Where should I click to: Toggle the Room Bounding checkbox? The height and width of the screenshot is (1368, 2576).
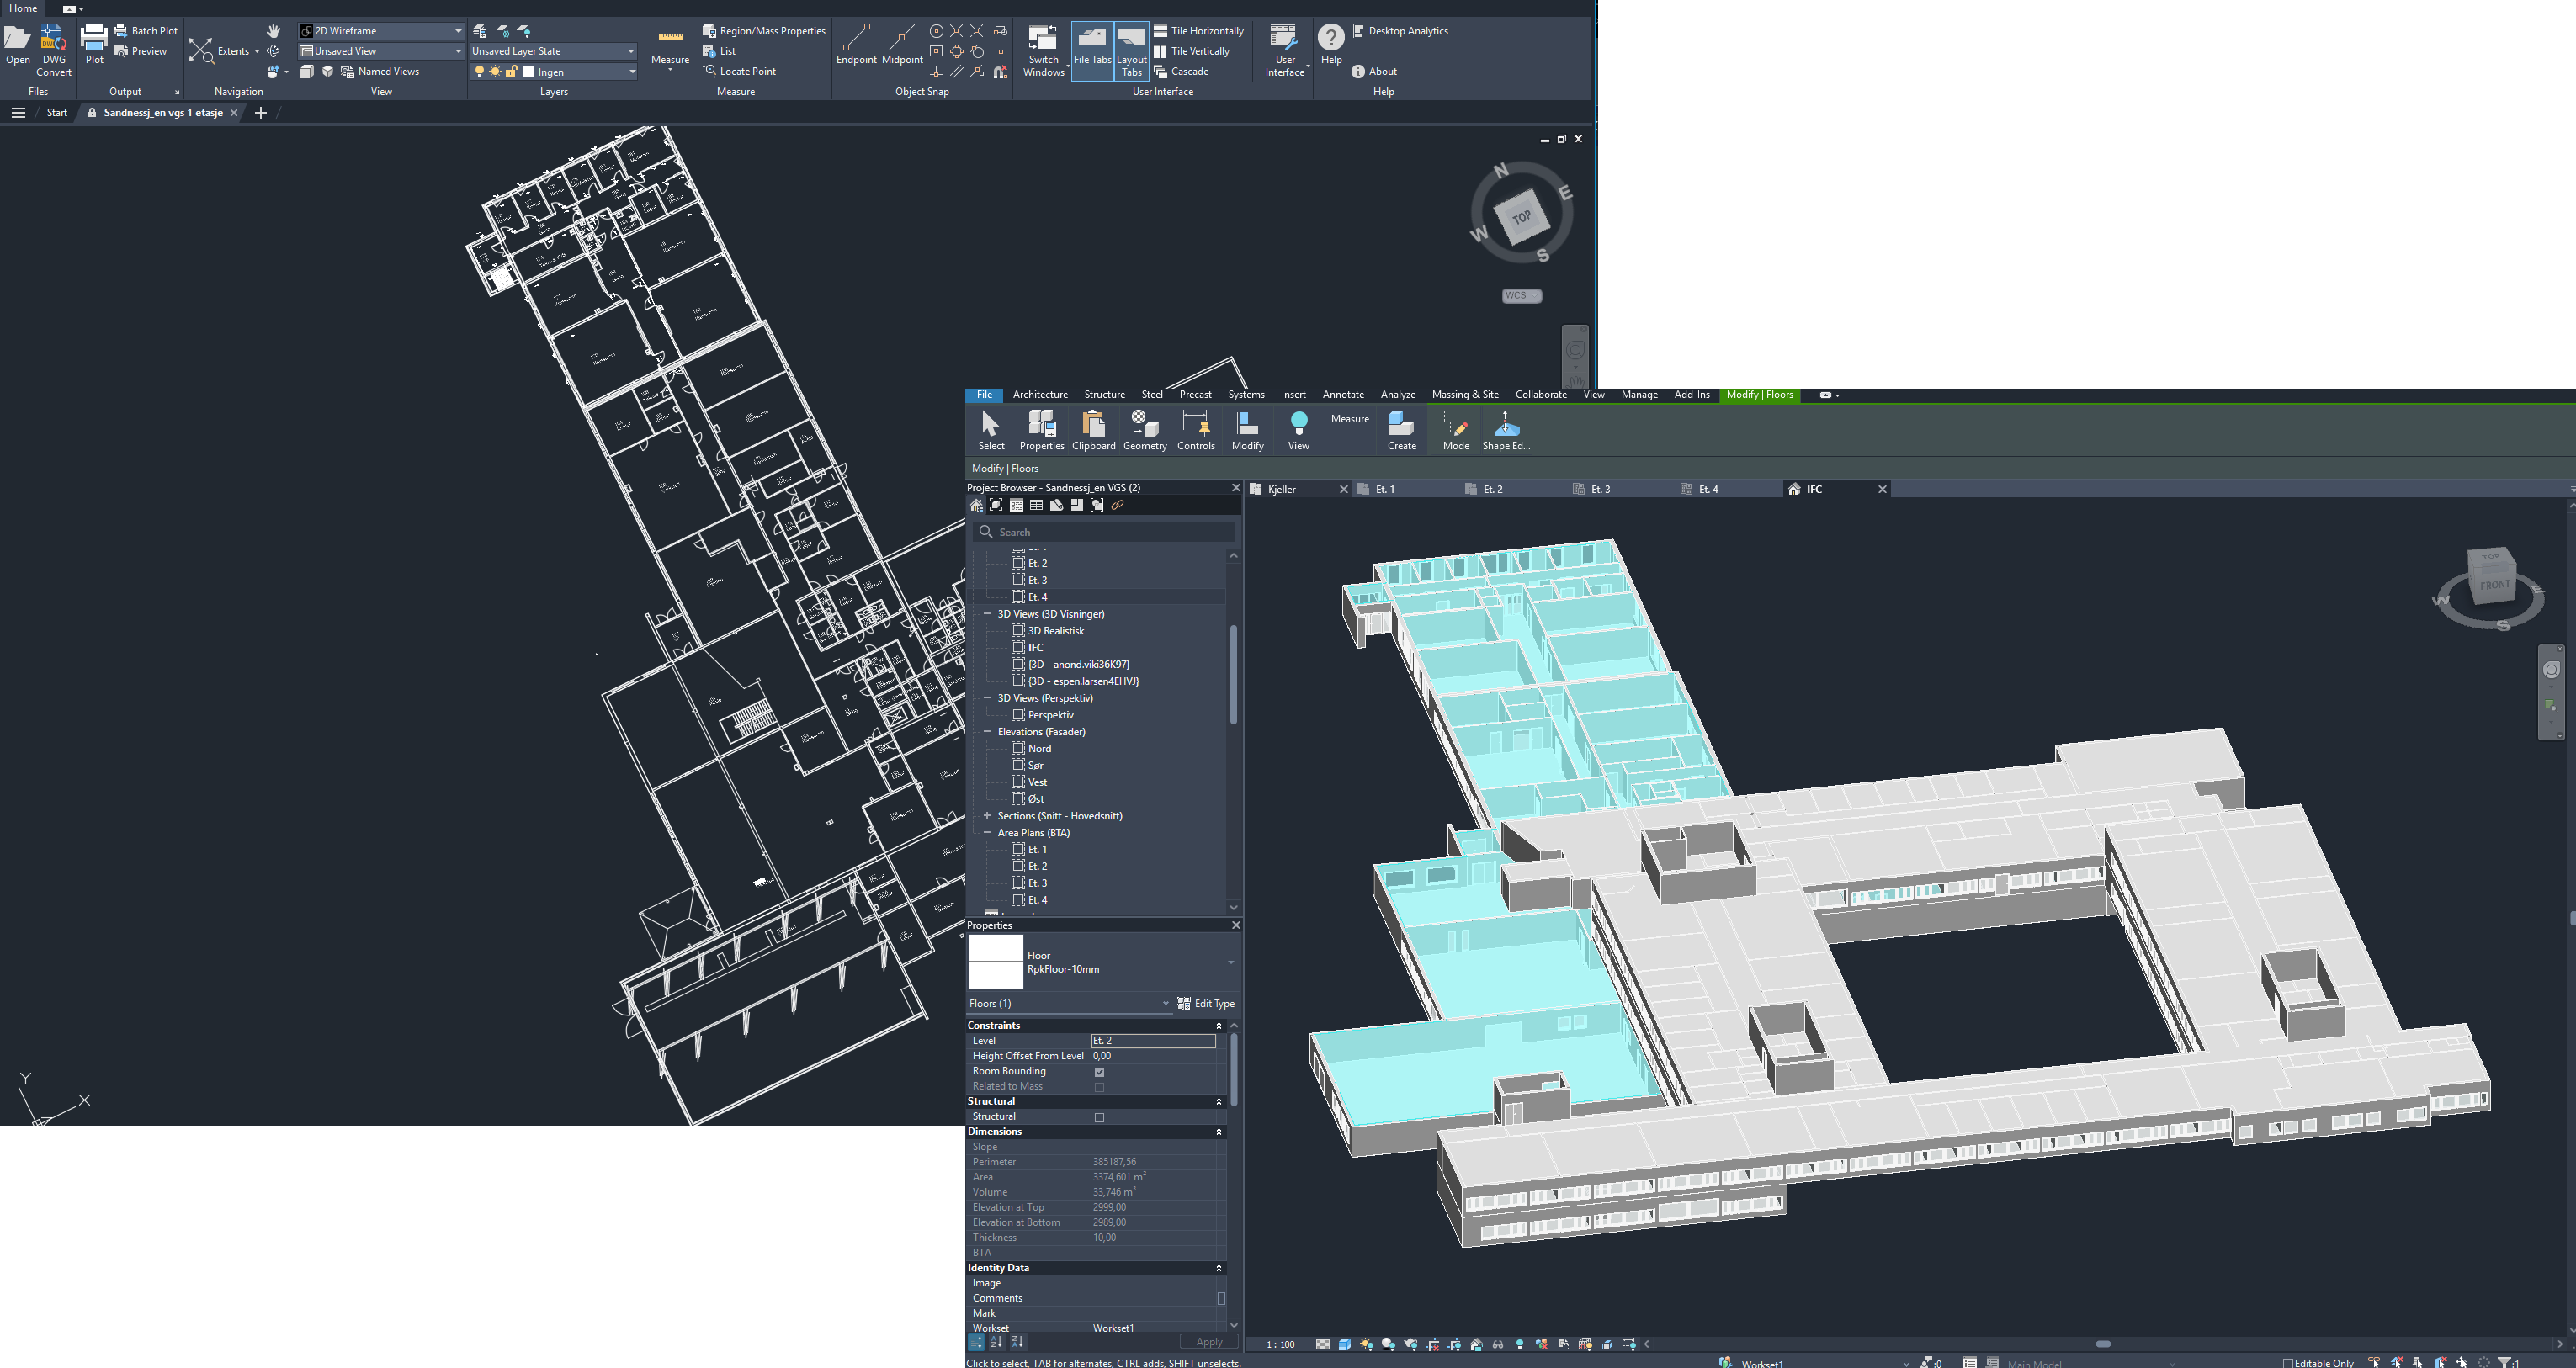pos(1099,1071)
